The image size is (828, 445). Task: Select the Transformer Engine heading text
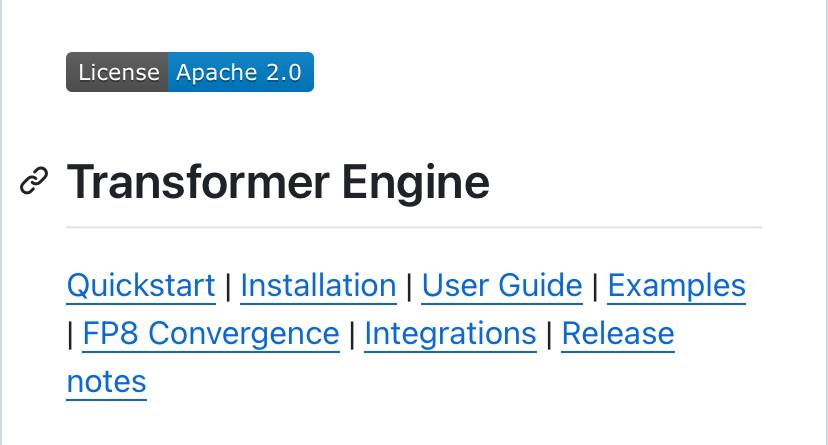278,182
